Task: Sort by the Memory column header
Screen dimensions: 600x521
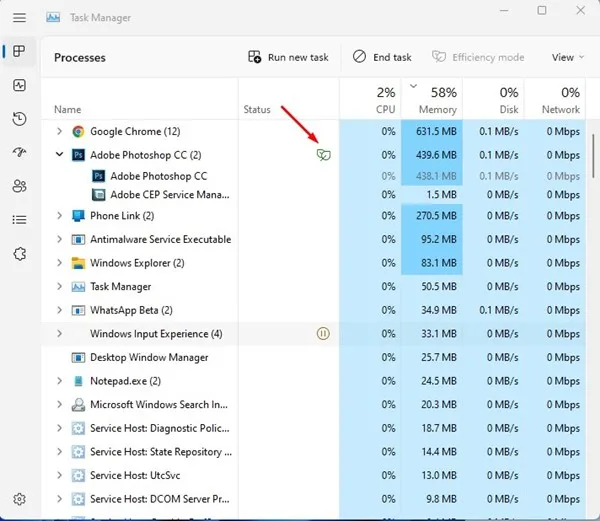Action: (432, 99)
